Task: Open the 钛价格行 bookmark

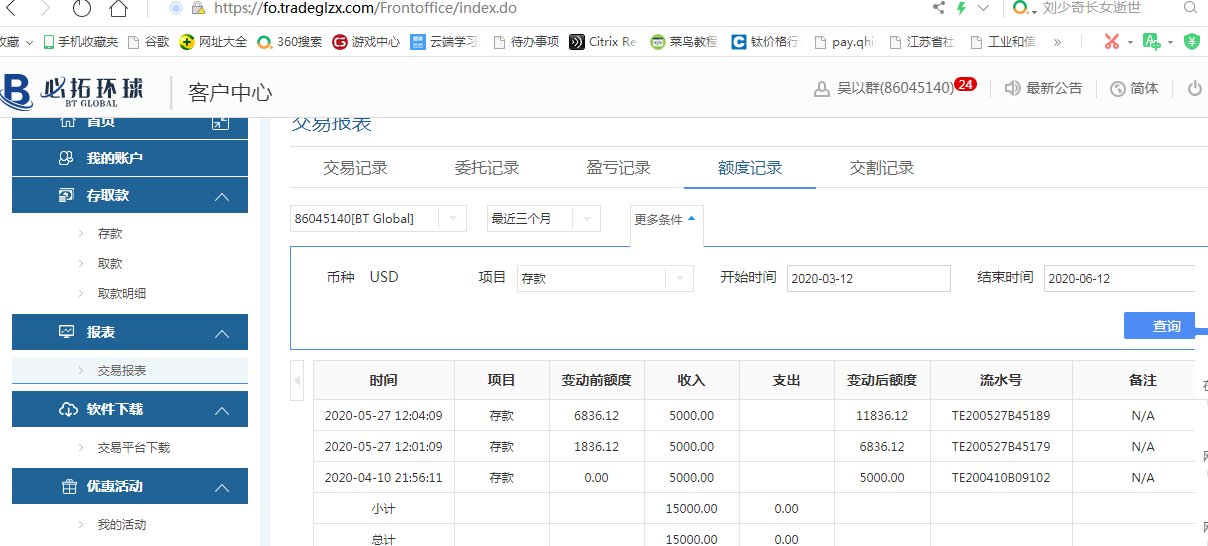Action: (x=765, y=42)
